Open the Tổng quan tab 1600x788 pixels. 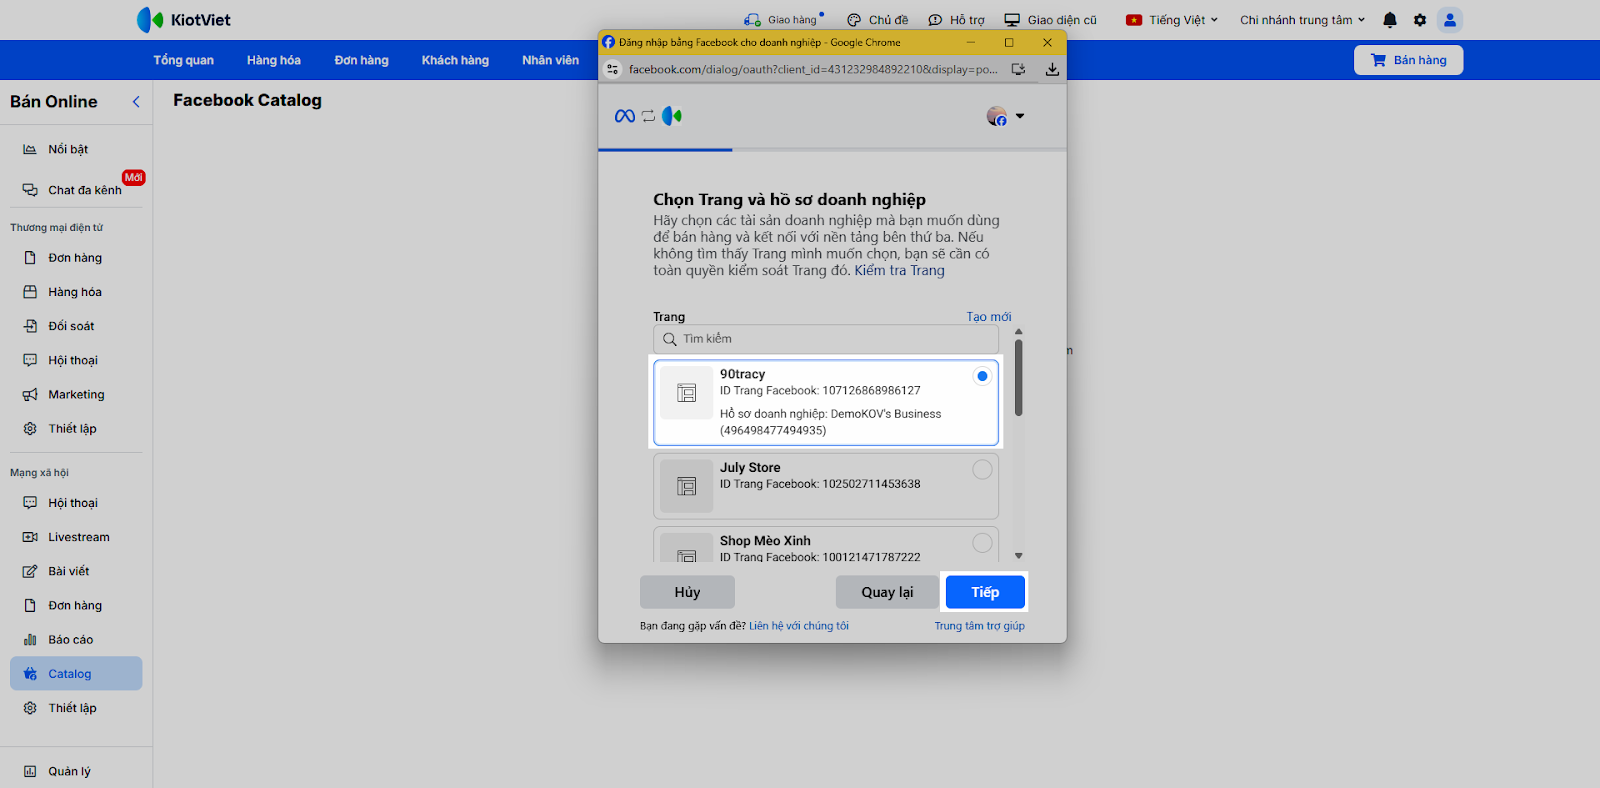pos(183,60)
